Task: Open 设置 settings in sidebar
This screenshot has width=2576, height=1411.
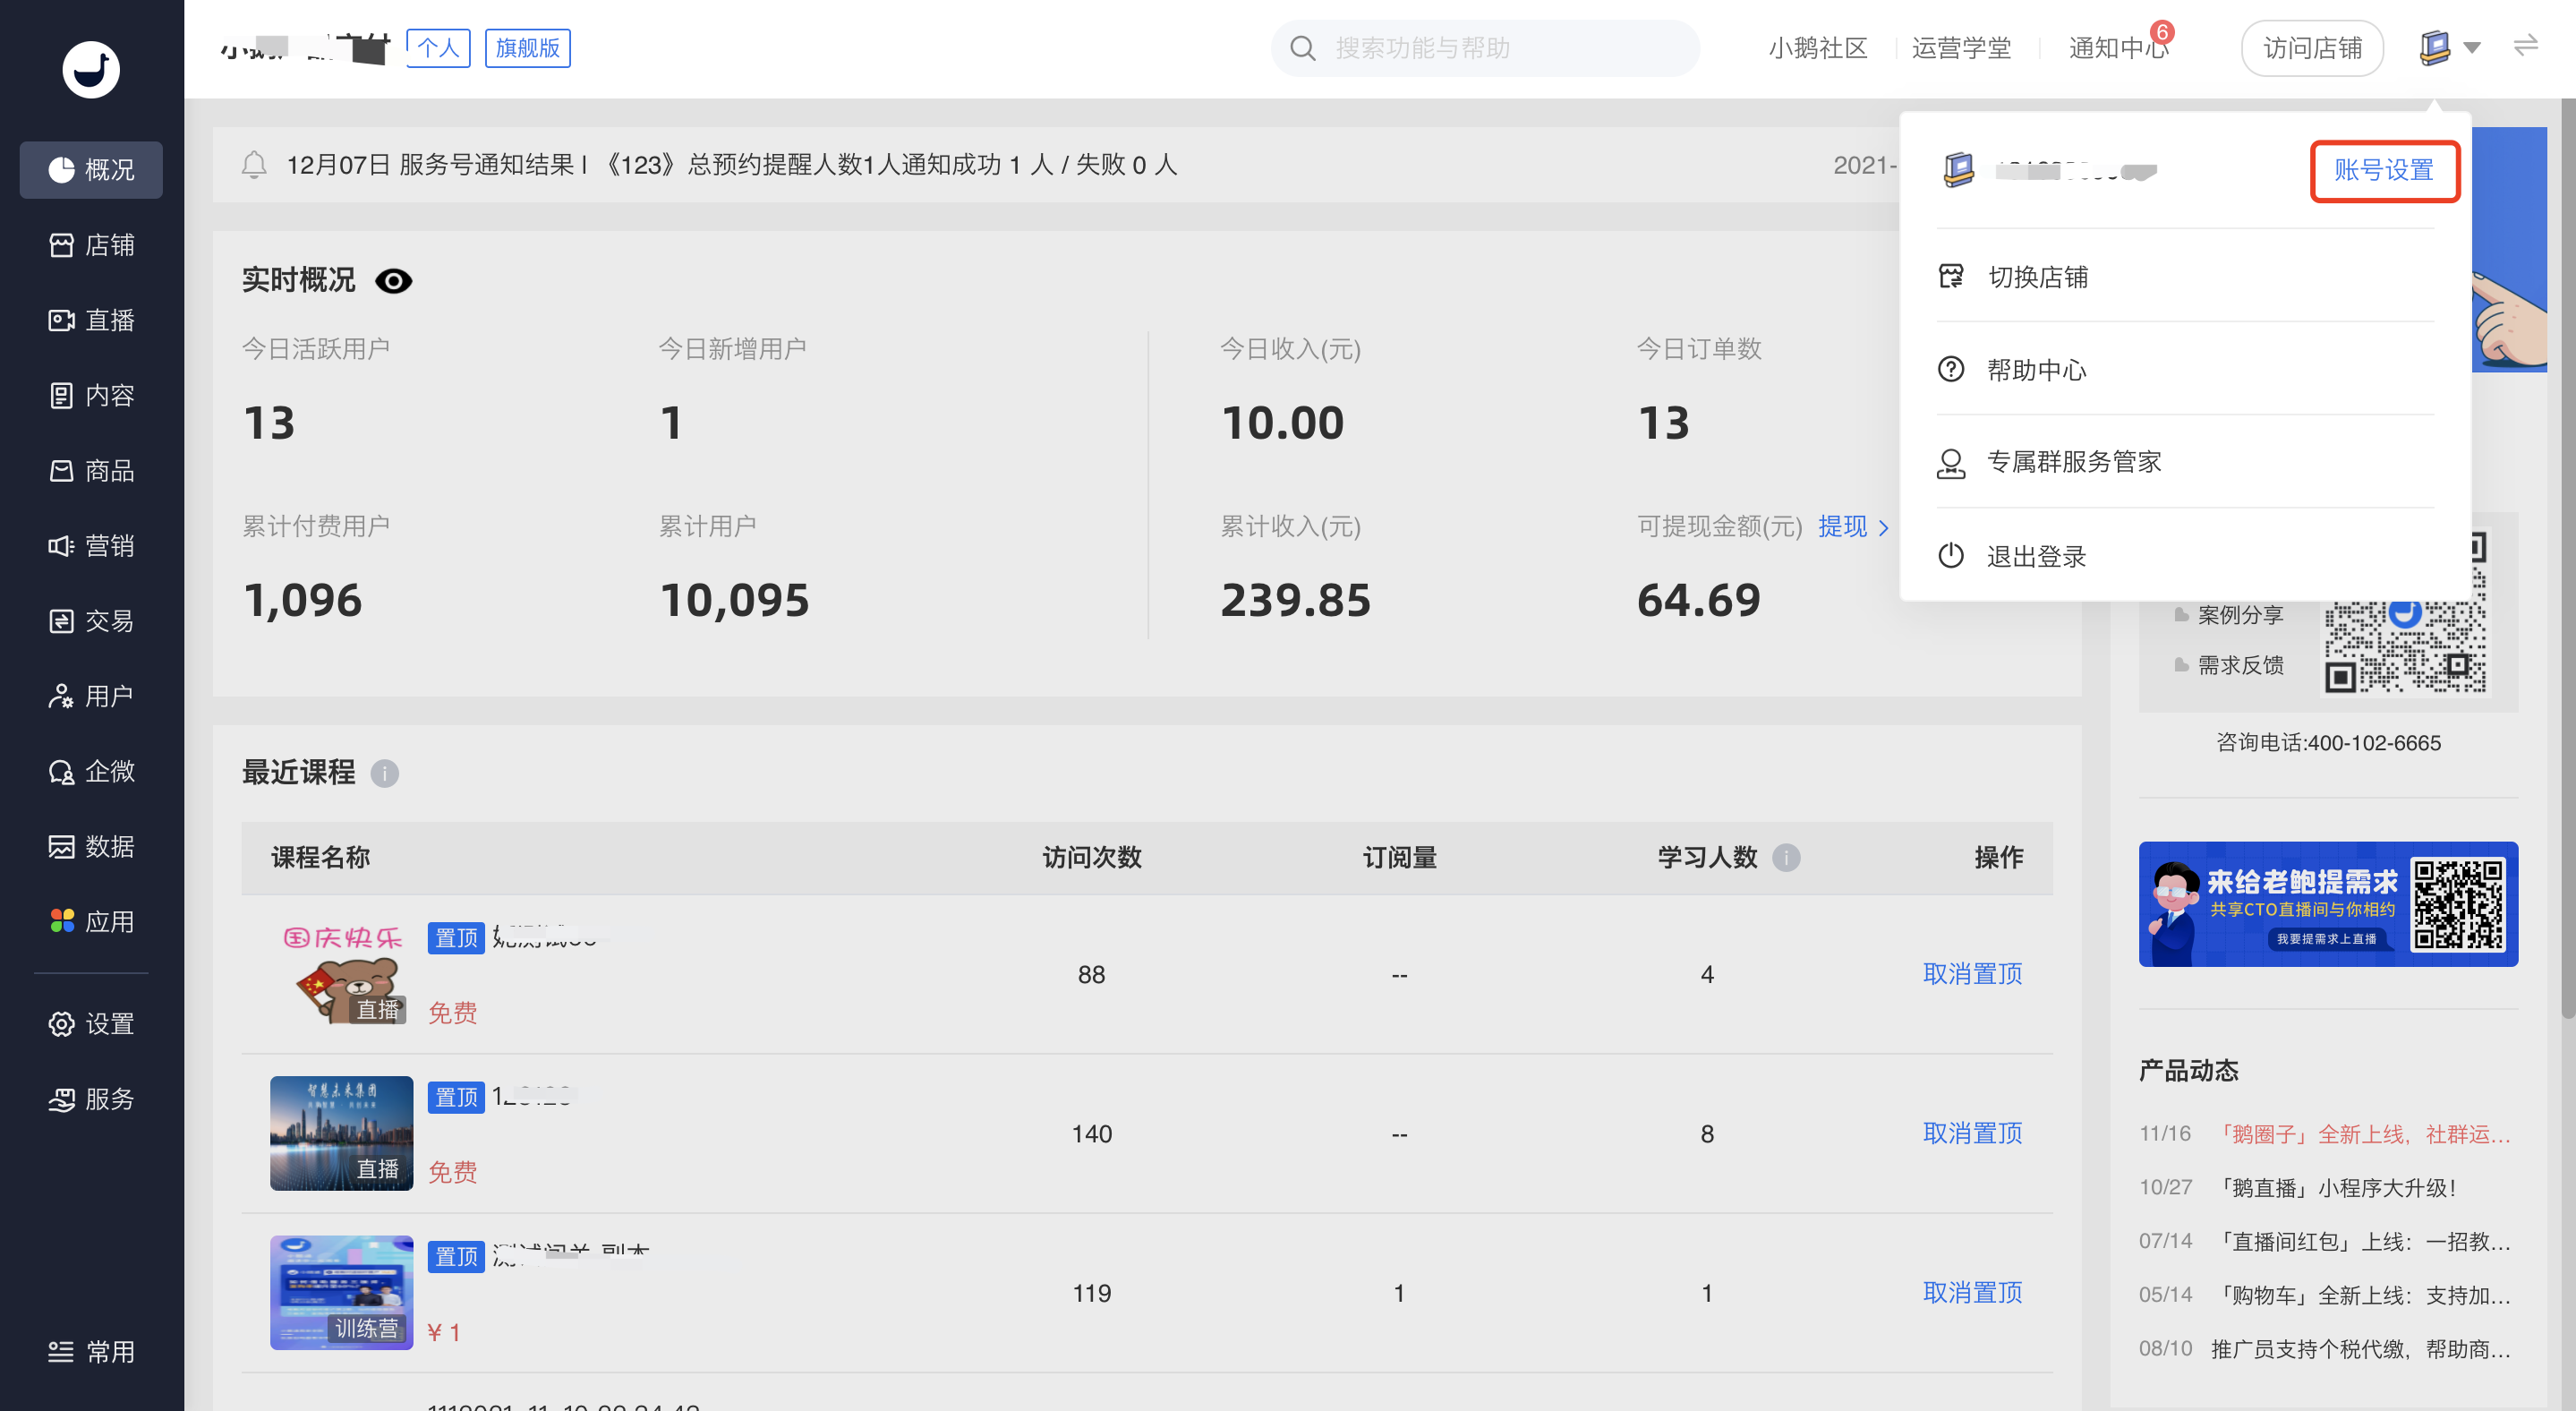Action: (91, 1023)
